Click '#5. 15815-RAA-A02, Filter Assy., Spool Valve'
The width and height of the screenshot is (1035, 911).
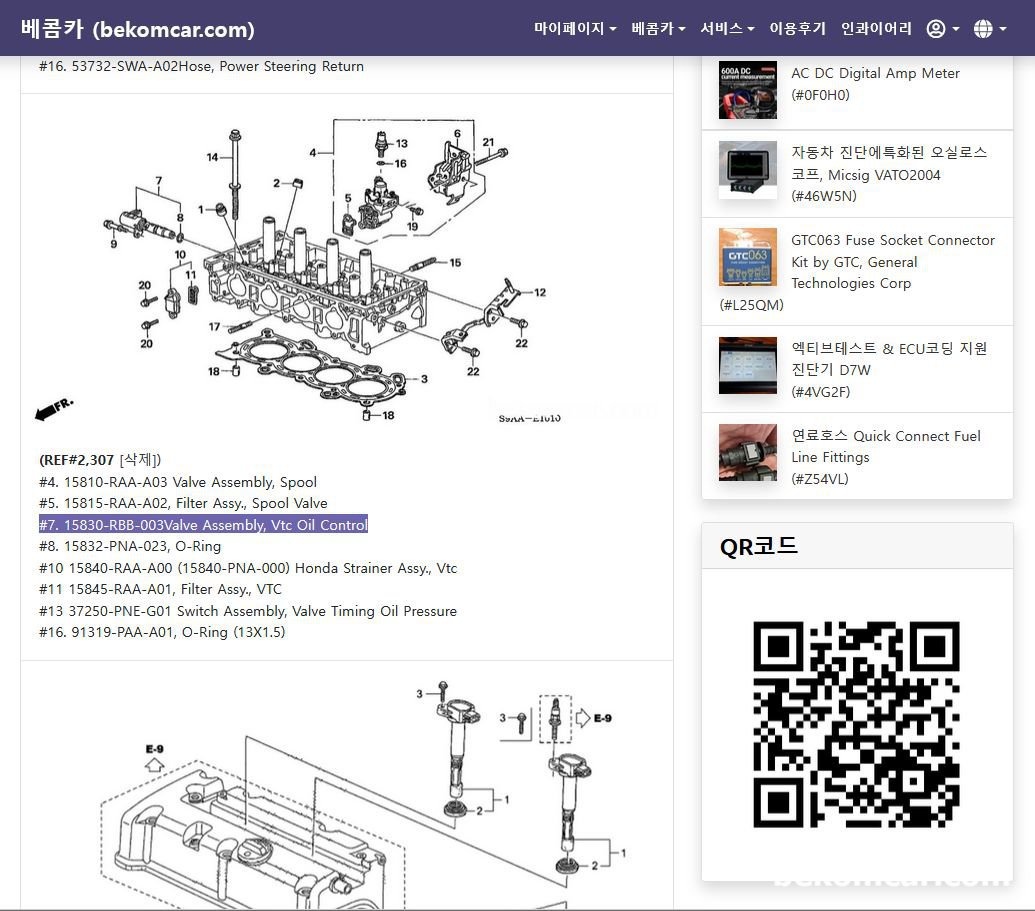coord(183,503)
